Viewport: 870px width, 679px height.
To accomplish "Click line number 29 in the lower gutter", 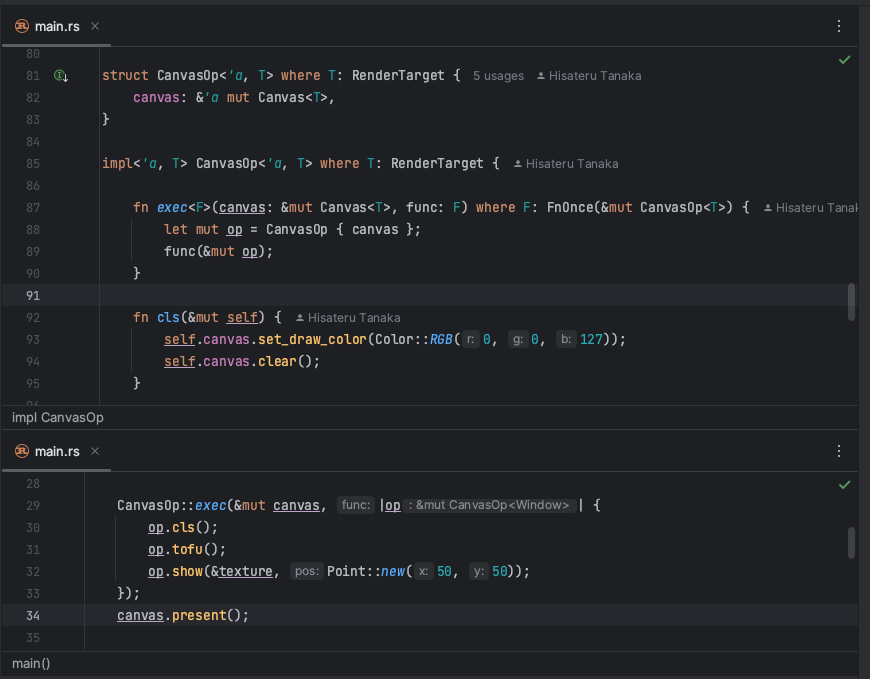I will [33, 506].
